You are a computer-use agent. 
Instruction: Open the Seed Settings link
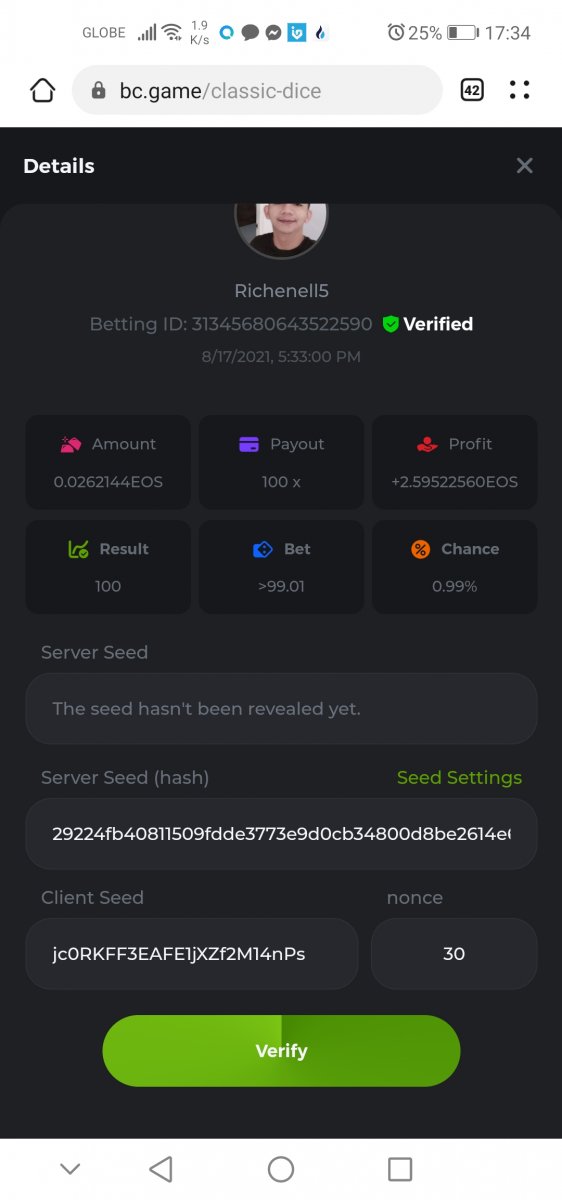459,777
